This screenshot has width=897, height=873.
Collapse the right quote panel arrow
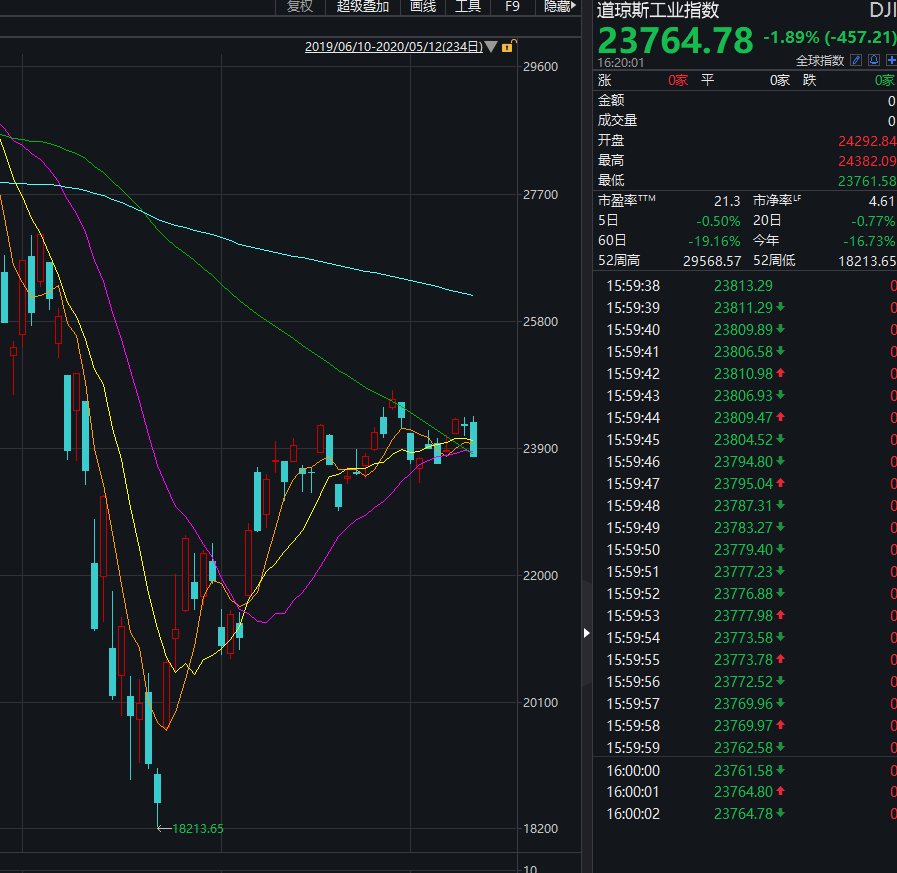(587, 632)
